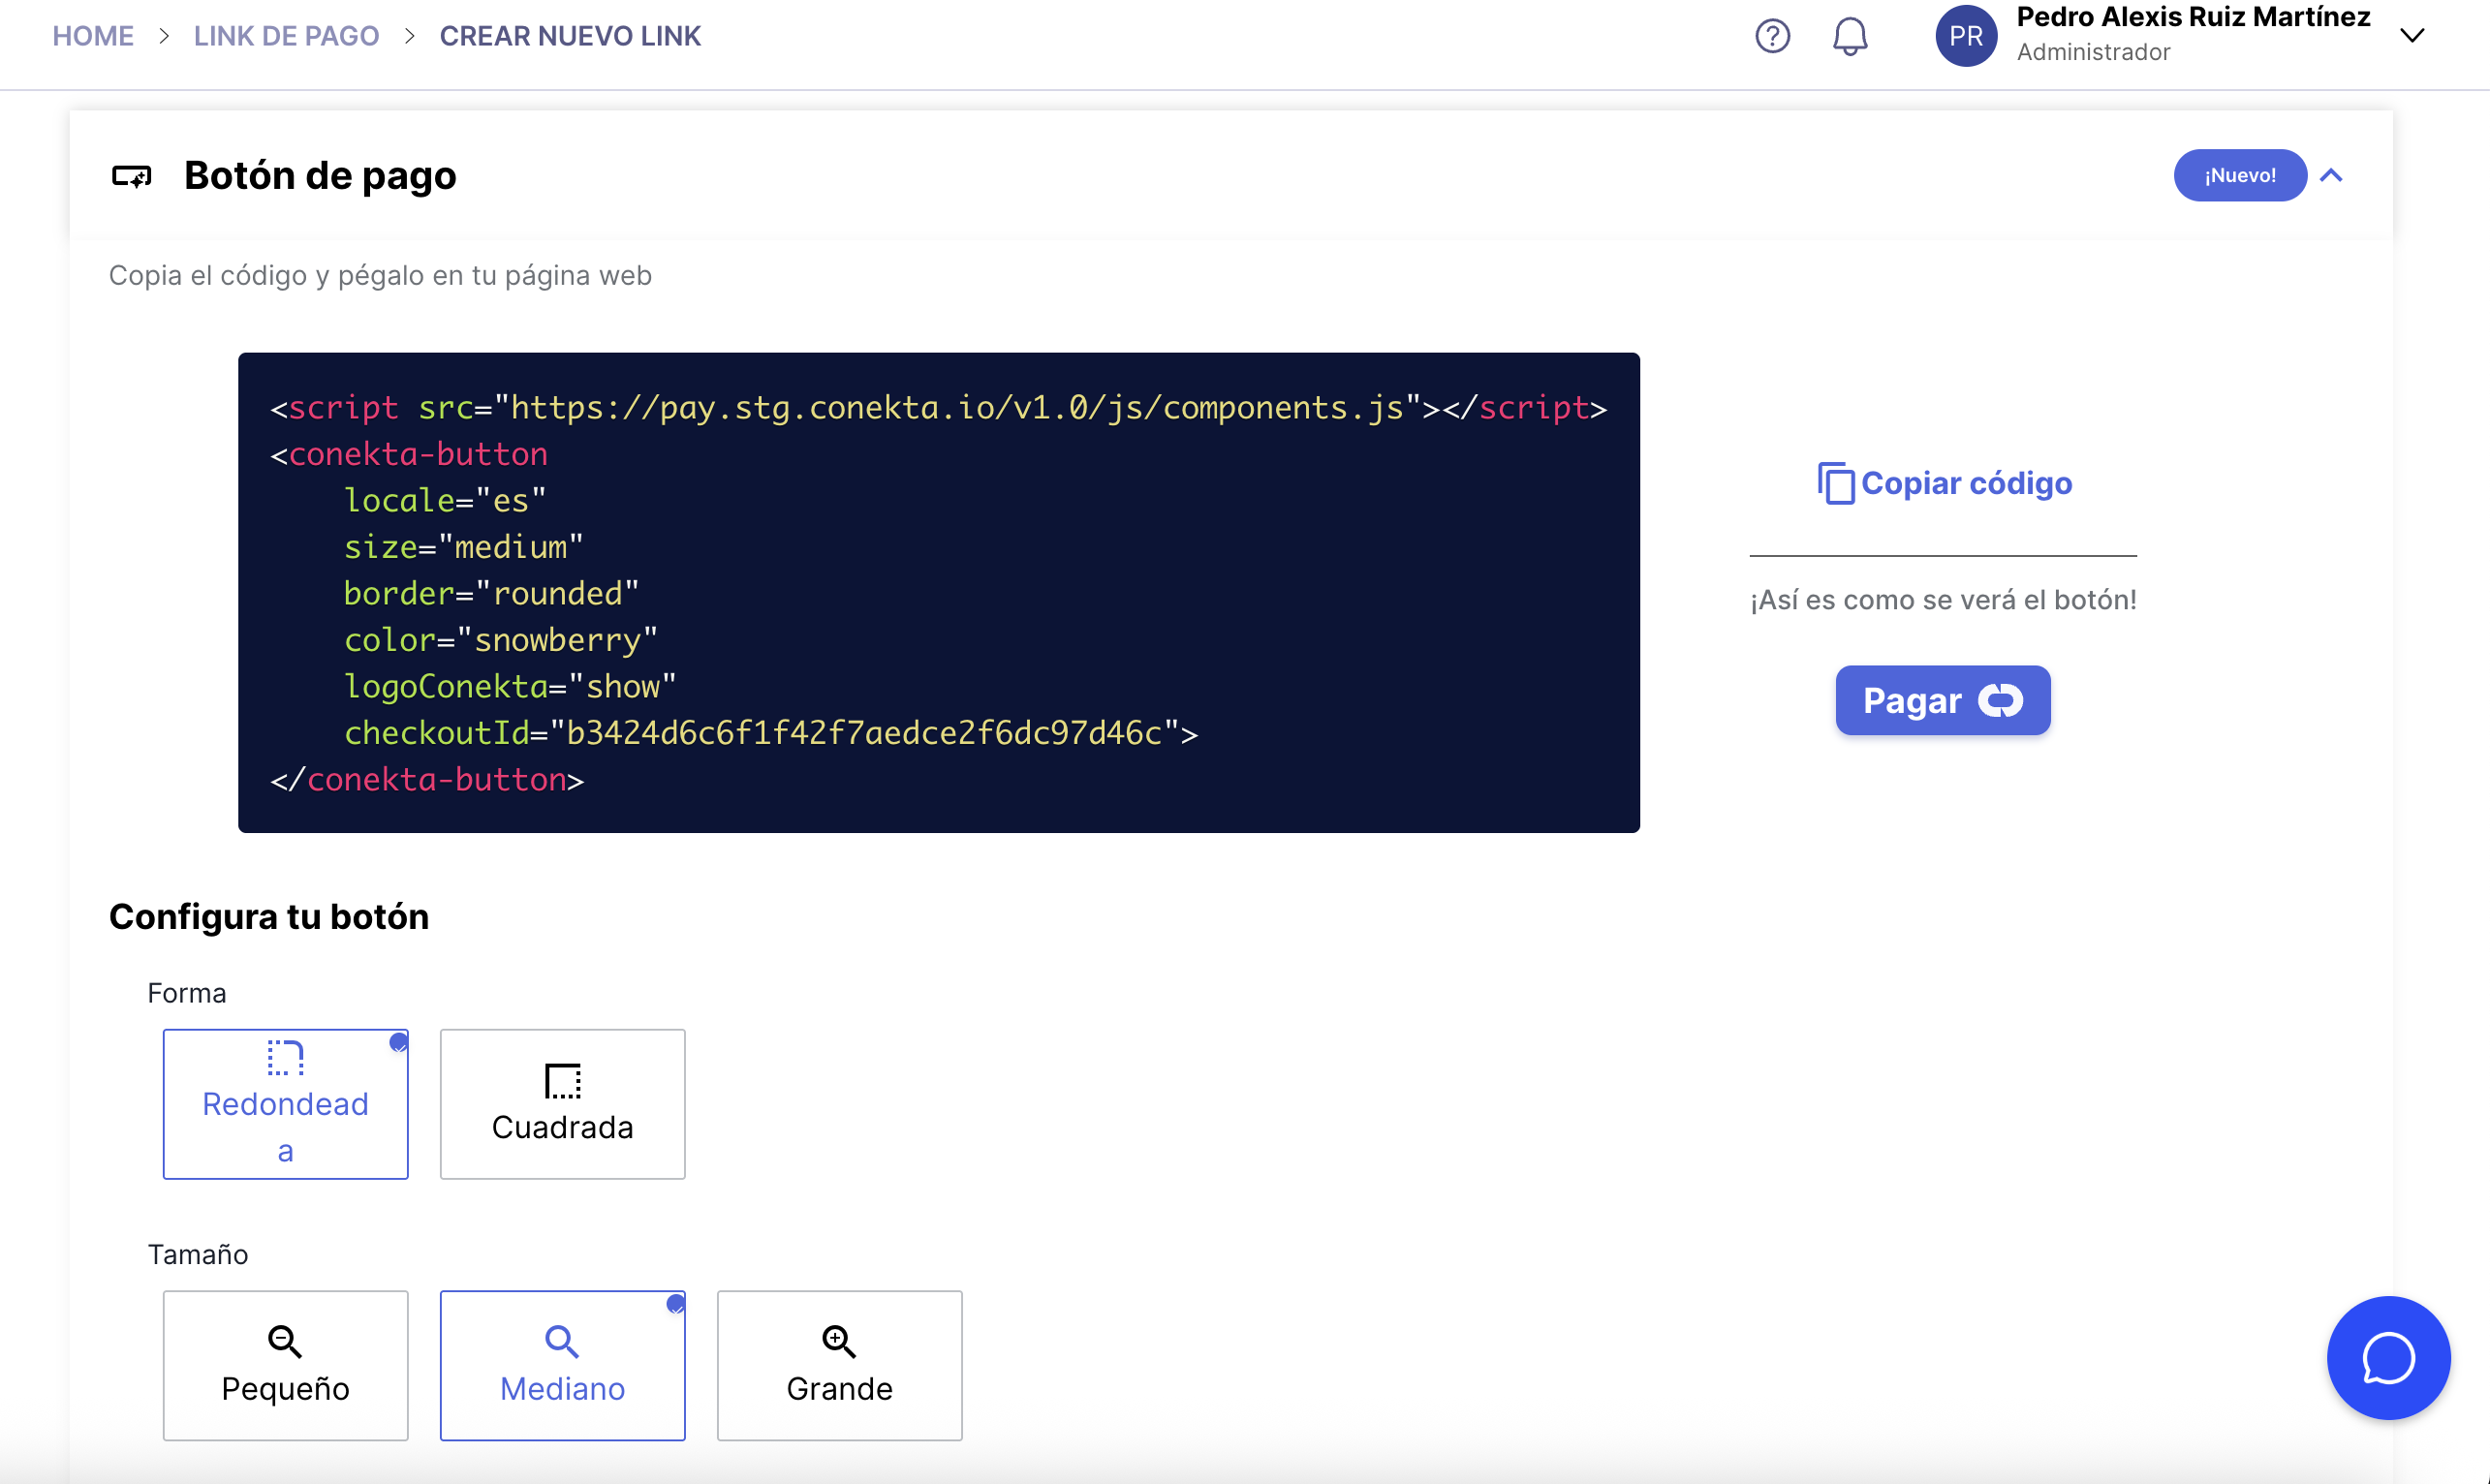
Task: Select the Redondeada shape option
Action: tap(285, 1104)
